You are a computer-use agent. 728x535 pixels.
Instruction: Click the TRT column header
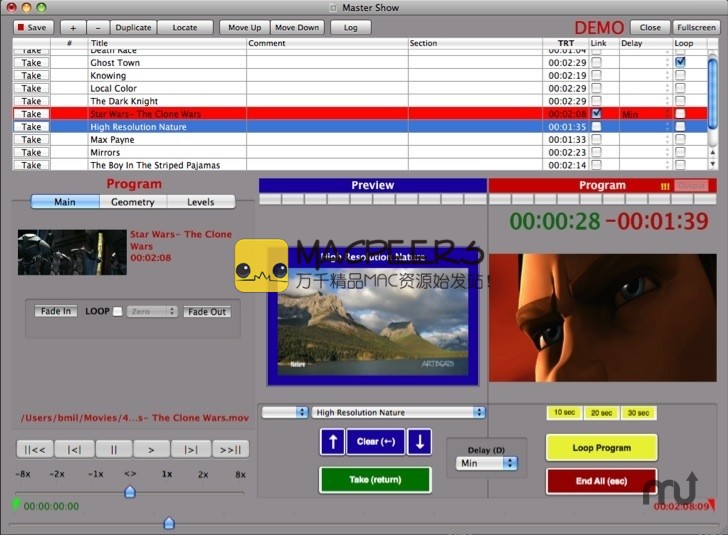click(x=566, y=43)
